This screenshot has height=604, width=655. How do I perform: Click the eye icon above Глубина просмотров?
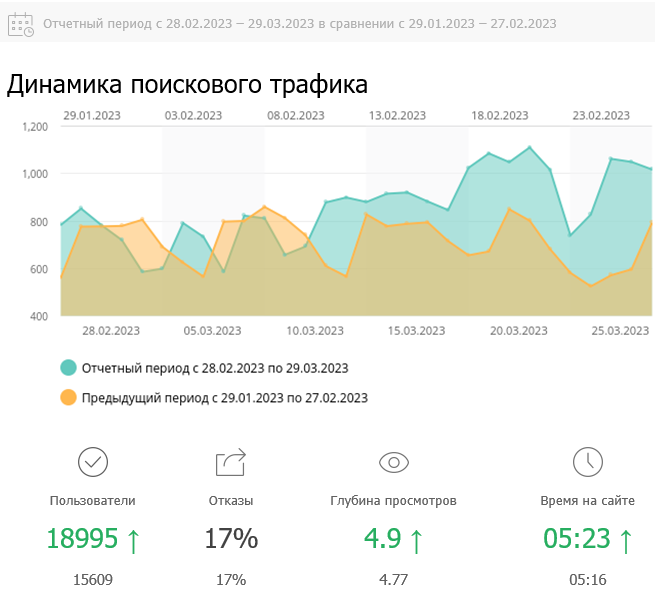[394, 462]
